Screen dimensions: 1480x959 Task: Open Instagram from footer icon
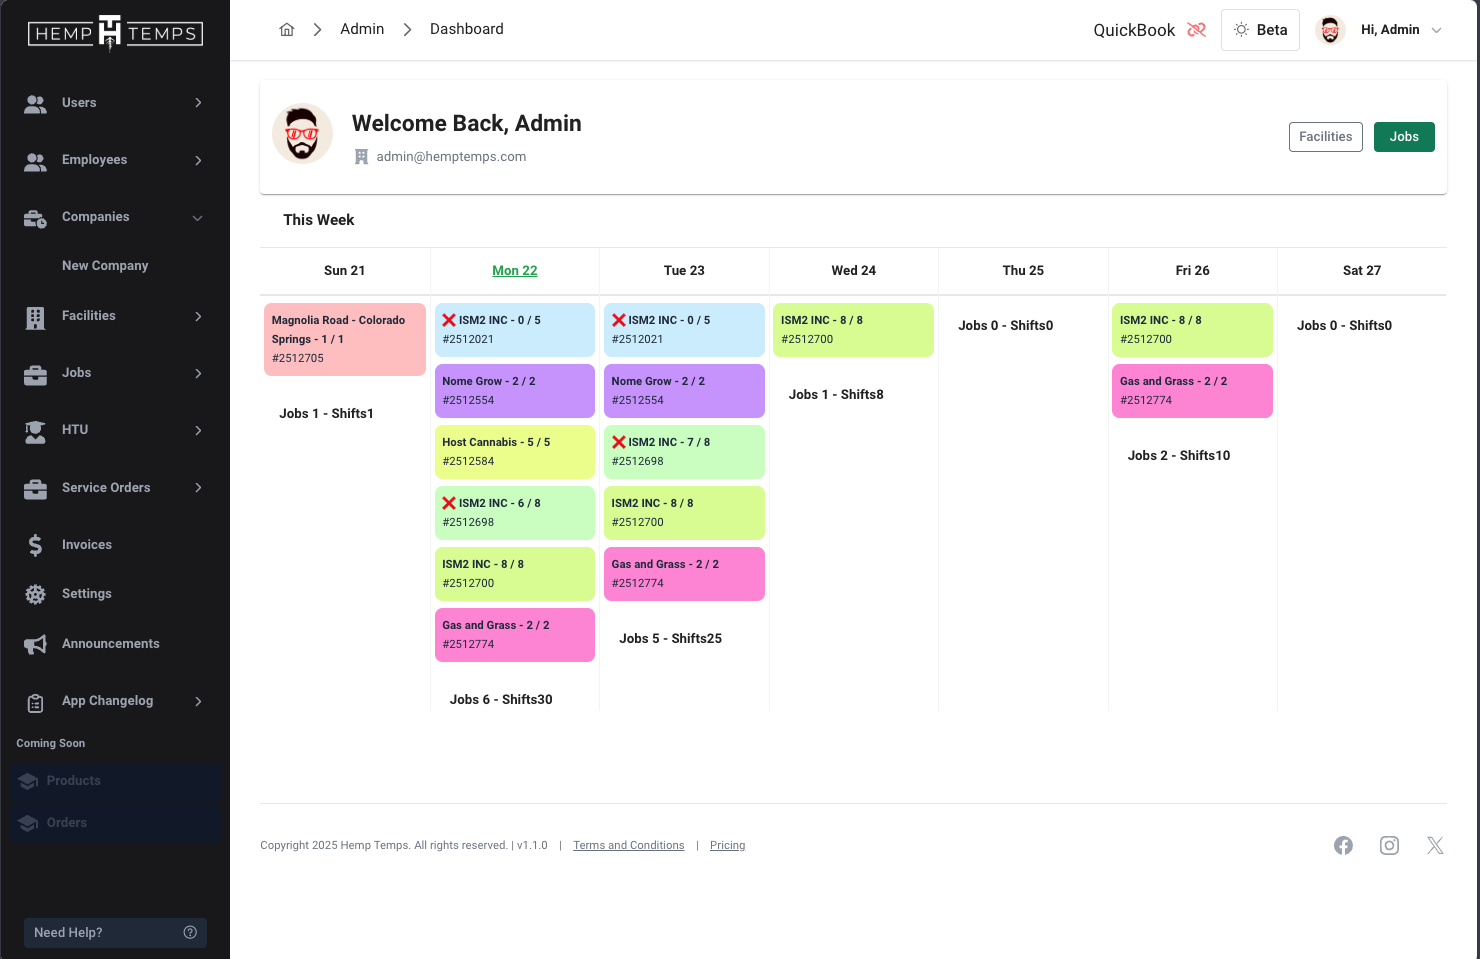click(x=1389, y=846)
